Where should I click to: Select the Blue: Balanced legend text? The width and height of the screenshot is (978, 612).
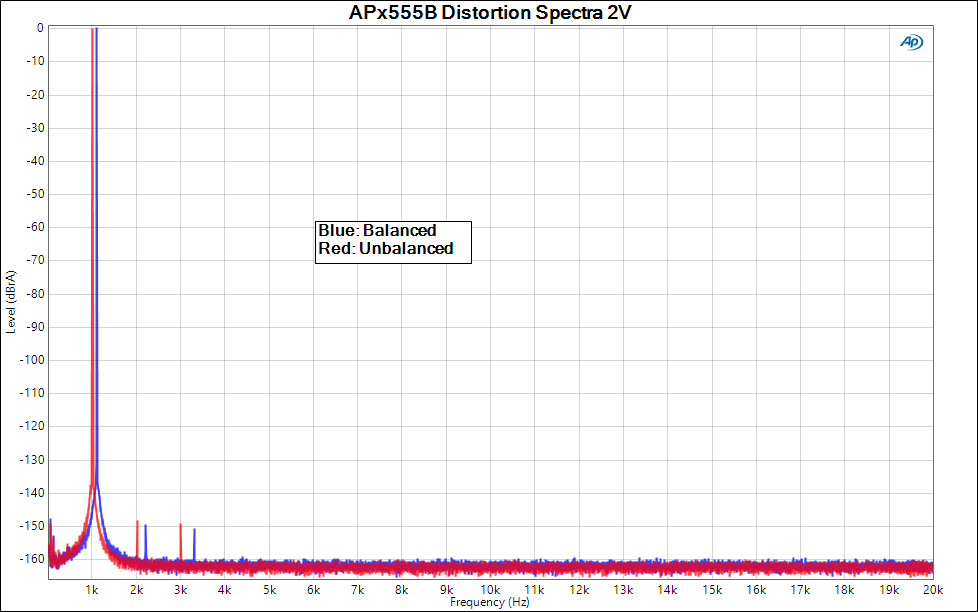(x=377, y=230)
